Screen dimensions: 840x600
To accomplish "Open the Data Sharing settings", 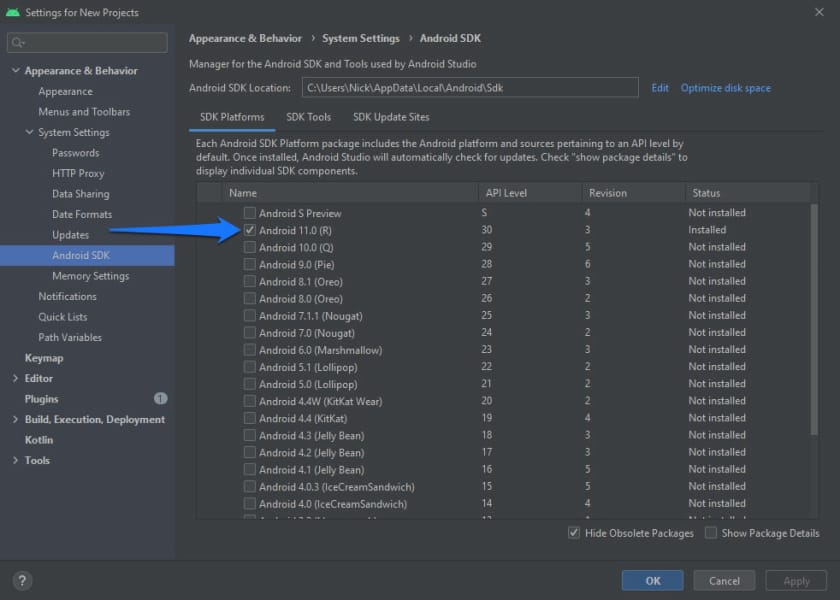I will click(81, 194).
